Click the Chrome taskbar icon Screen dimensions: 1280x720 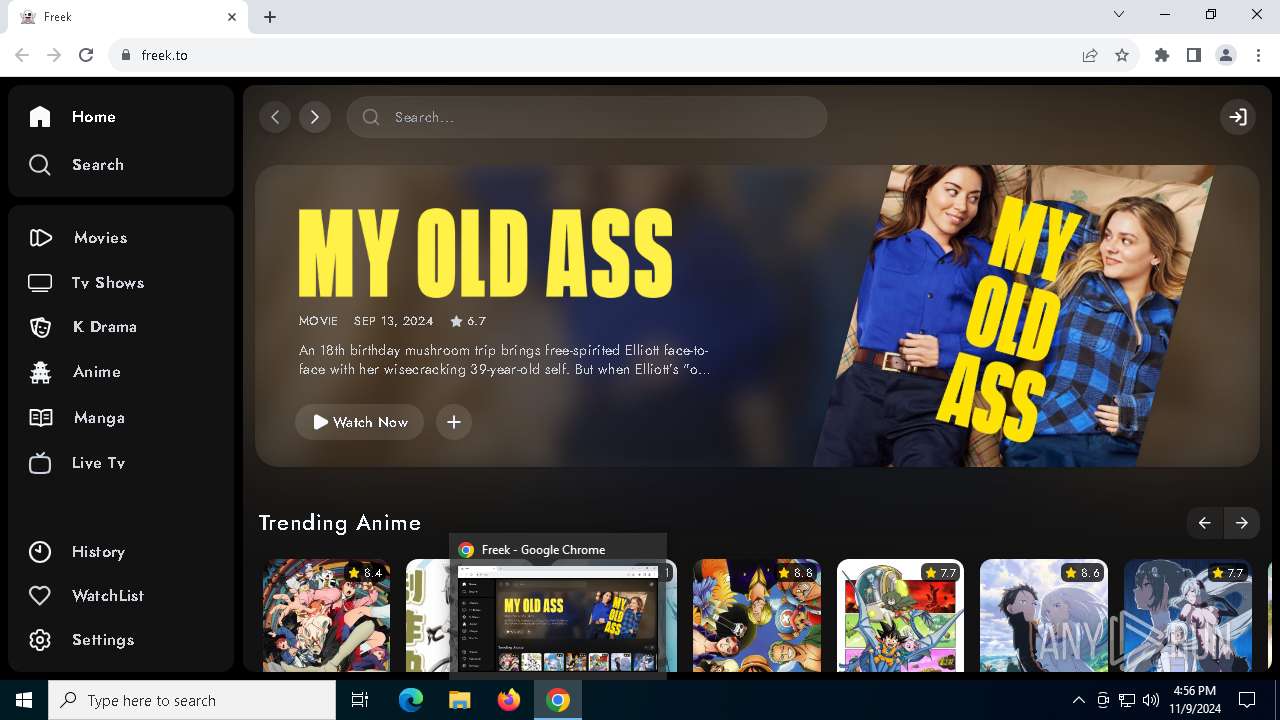pos(558,700)
